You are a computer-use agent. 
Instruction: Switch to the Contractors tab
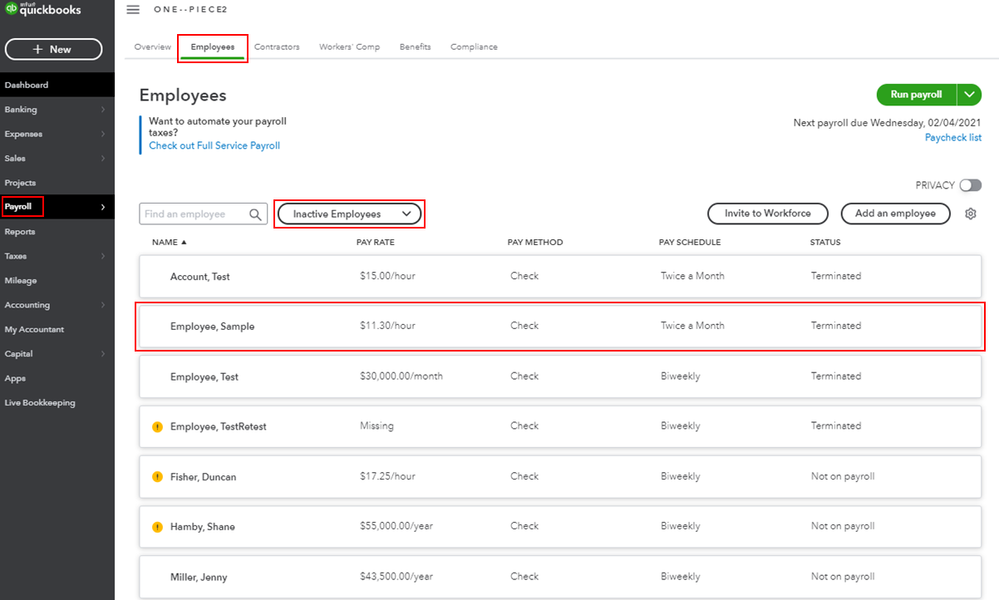click(276, 47)
